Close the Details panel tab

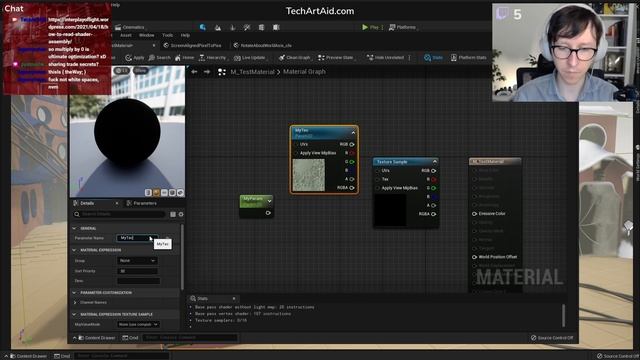coord(117,203)
